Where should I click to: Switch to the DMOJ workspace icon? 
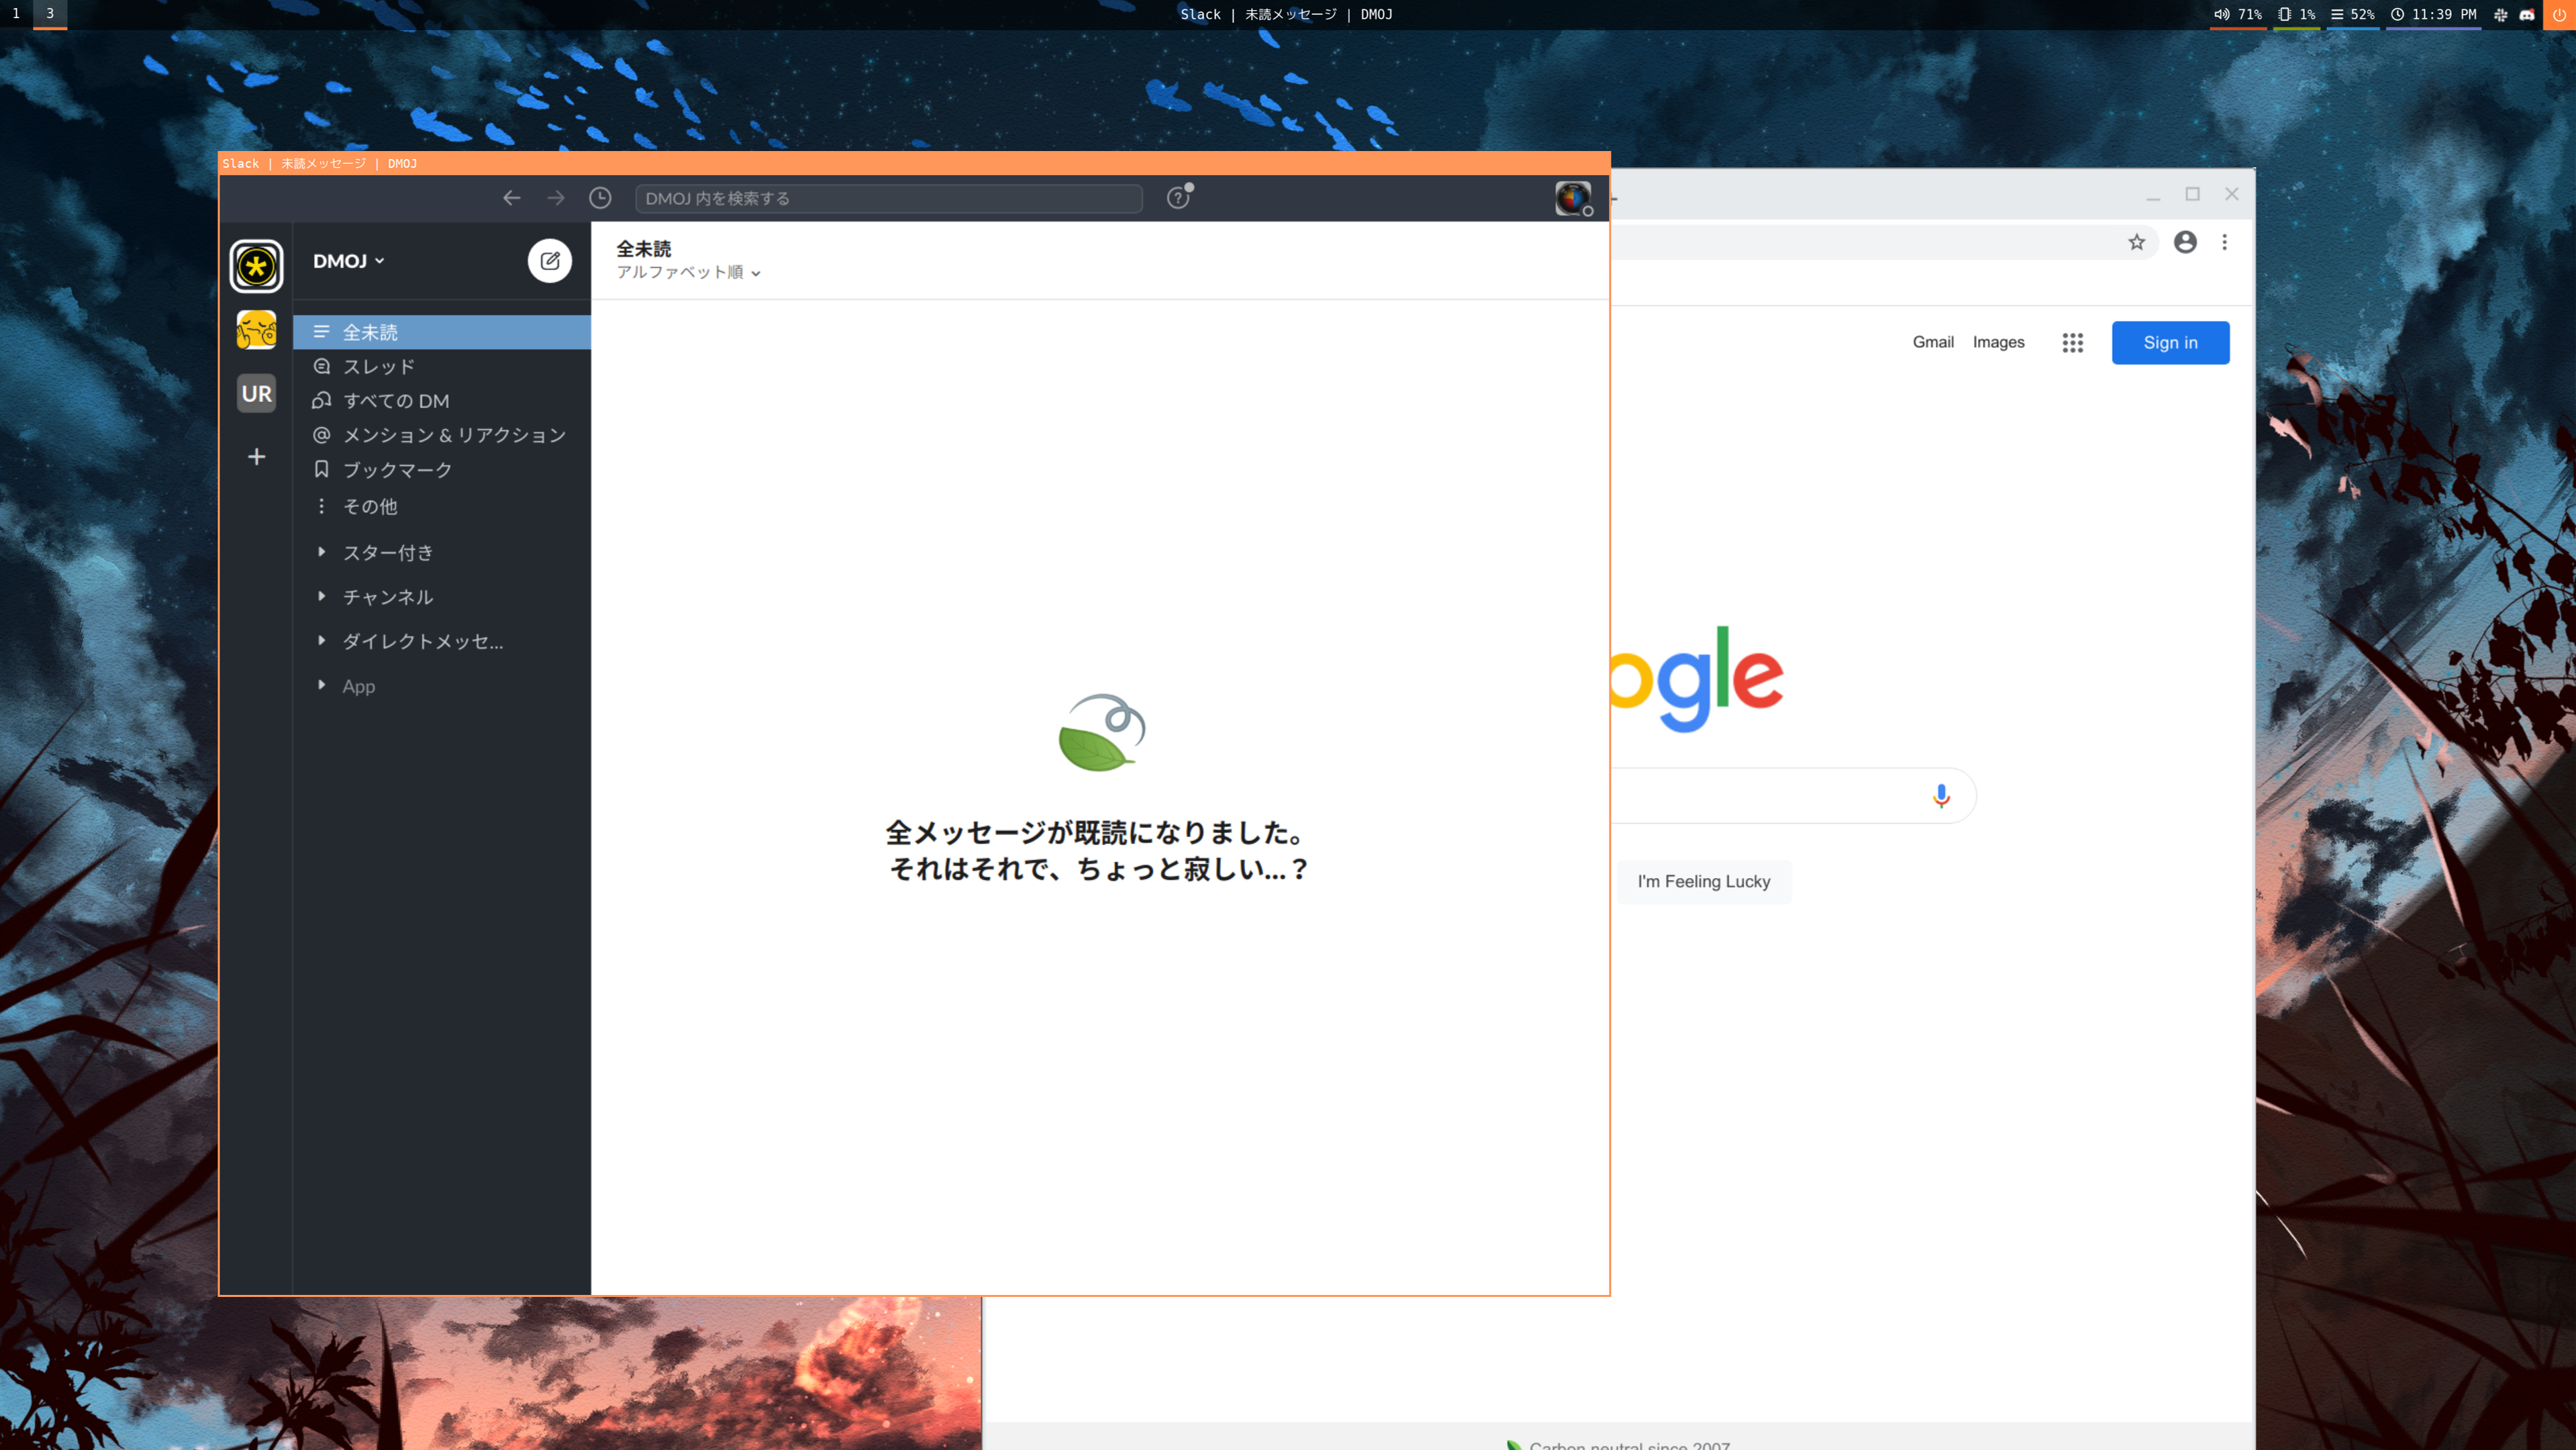[x=257, y=266]
